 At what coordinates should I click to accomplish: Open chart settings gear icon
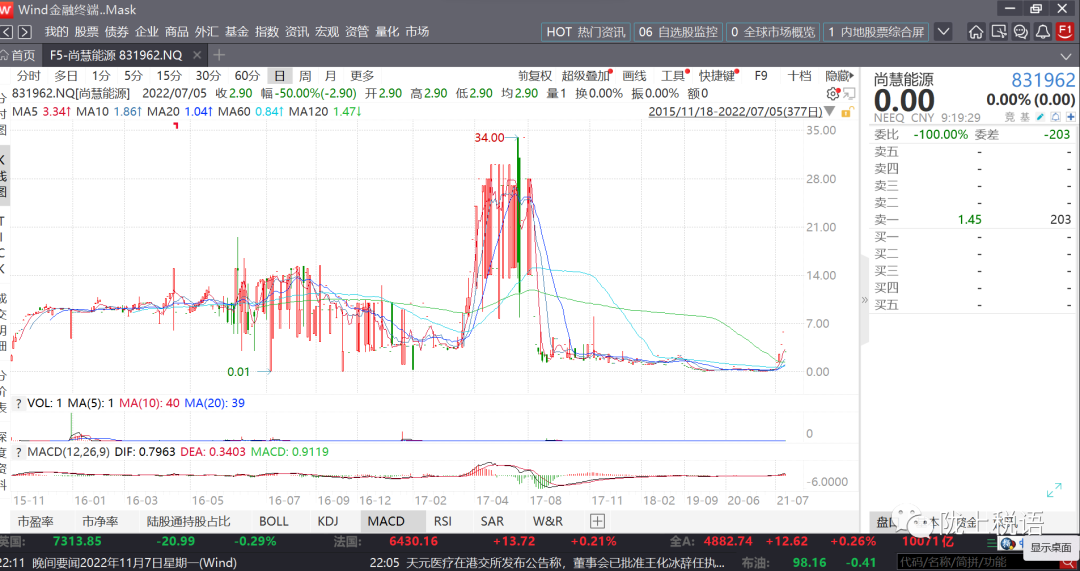(x=833, y=94)
